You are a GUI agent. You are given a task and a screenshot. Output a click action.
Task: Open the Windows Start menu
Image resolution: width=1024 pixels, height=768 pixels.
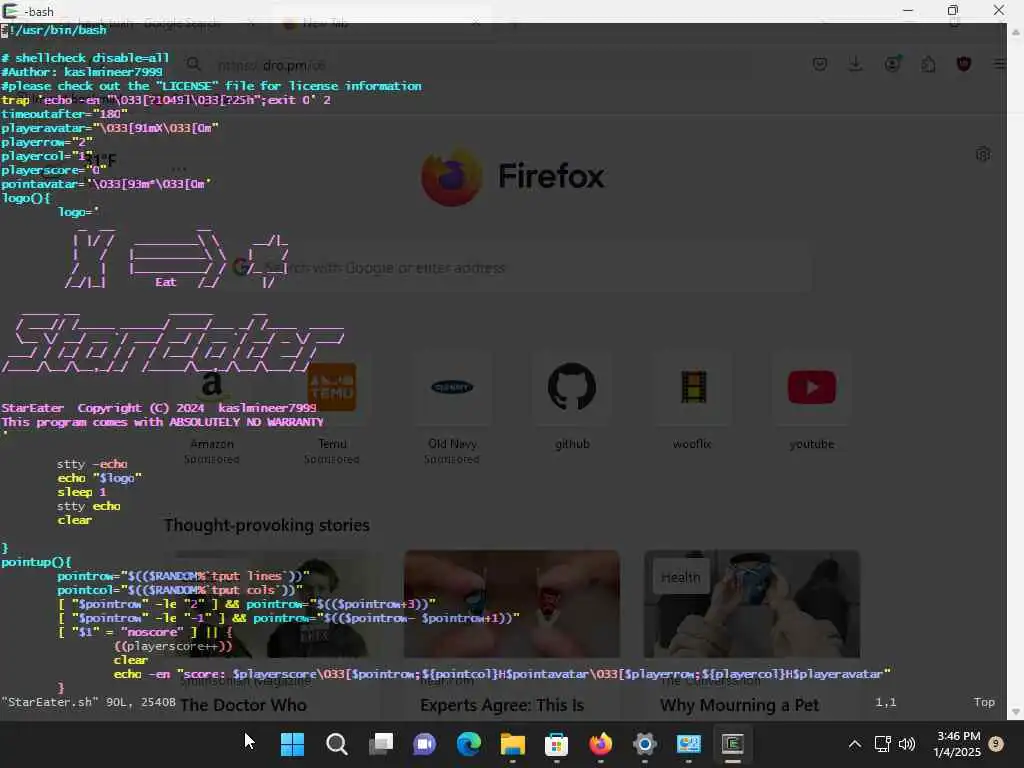point(292,744)
